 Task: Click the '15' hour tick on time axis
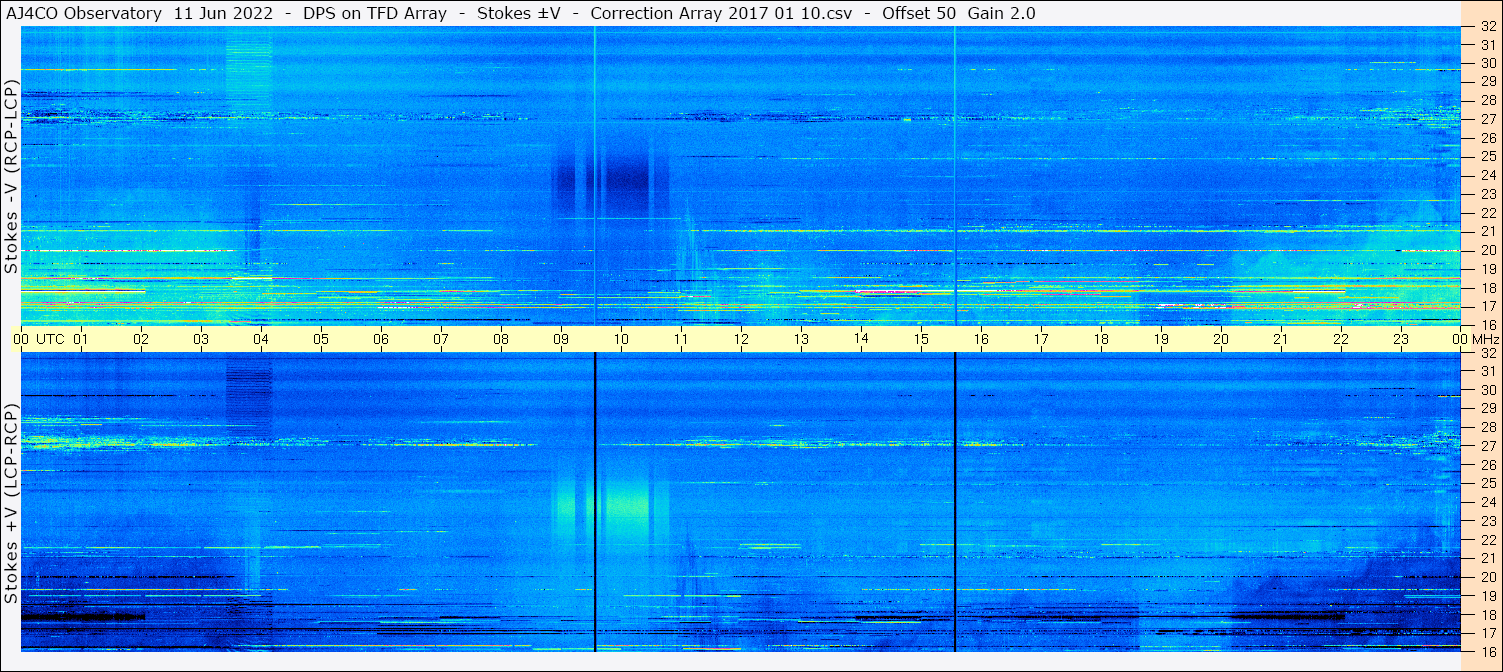[x=921, y=339]
